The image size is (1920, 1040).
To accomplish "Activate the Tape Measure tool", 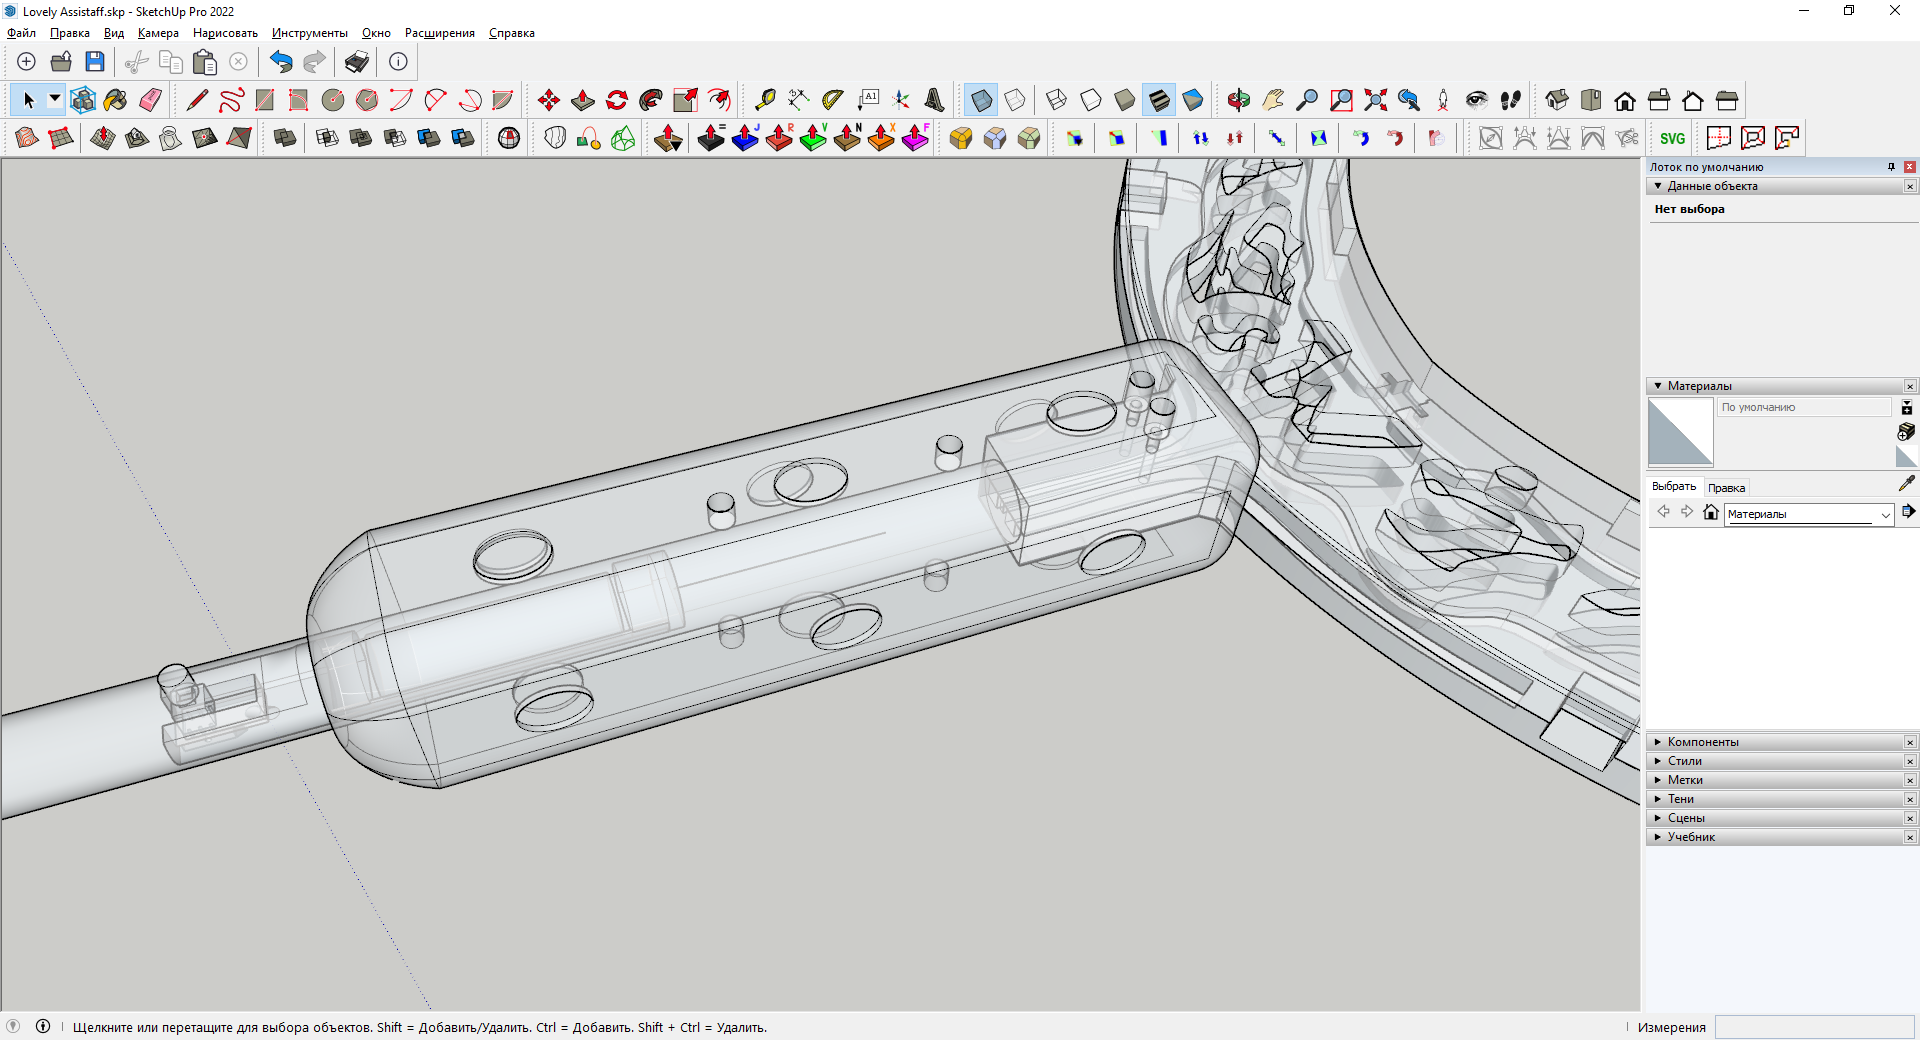I will pos(765,100).
